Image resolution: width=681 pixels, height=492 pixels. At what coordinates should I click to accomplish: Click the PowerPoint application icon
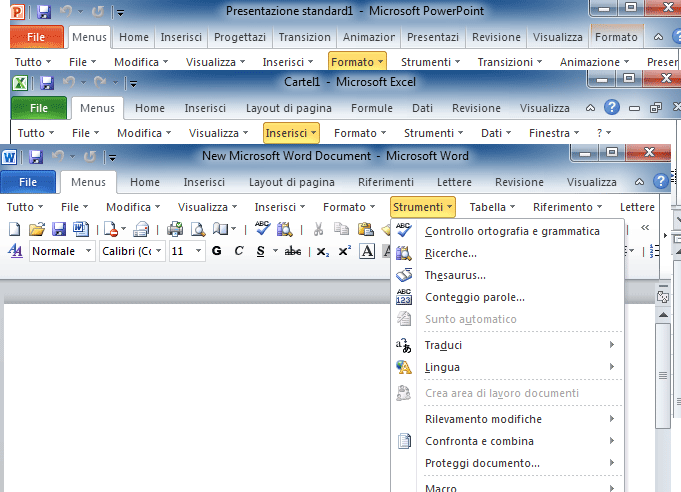17,12
